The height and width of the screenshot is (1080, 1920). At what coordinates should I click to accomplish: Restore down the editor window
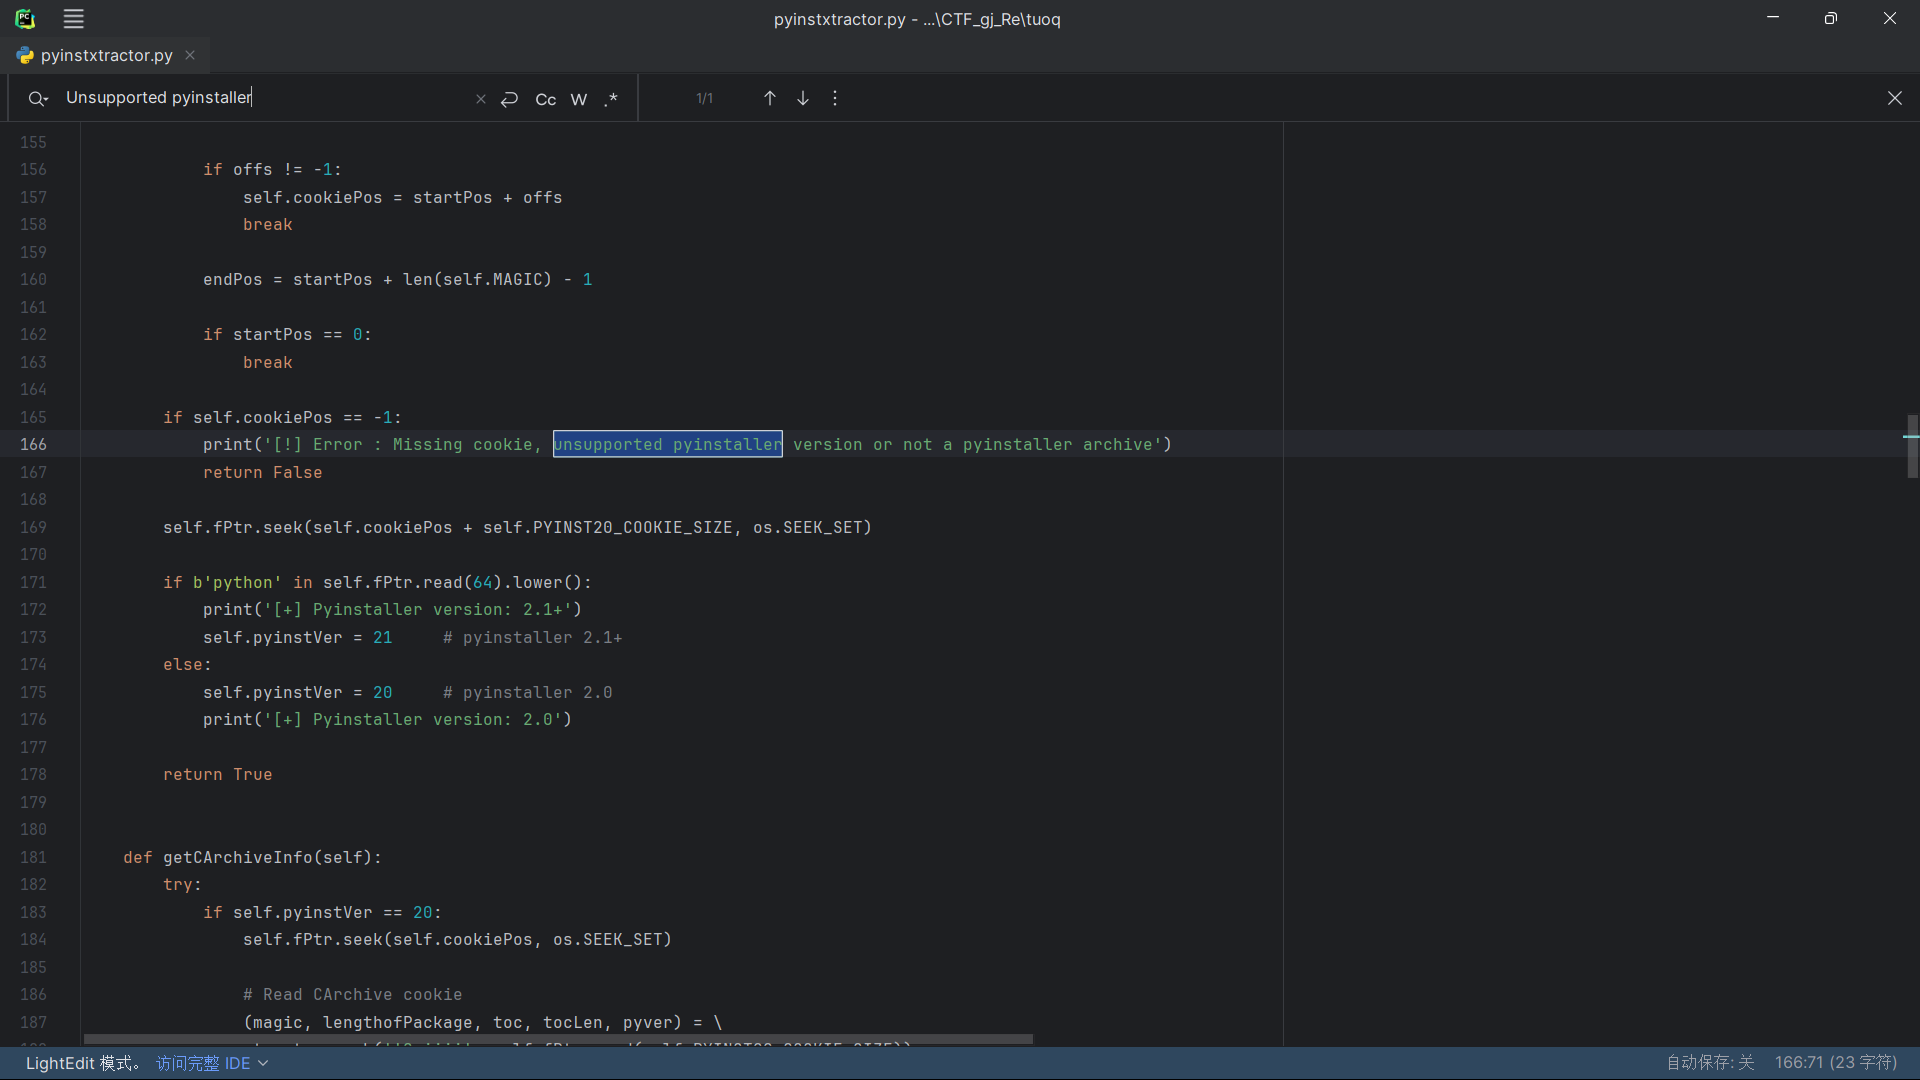click(x=1831, y=18)
